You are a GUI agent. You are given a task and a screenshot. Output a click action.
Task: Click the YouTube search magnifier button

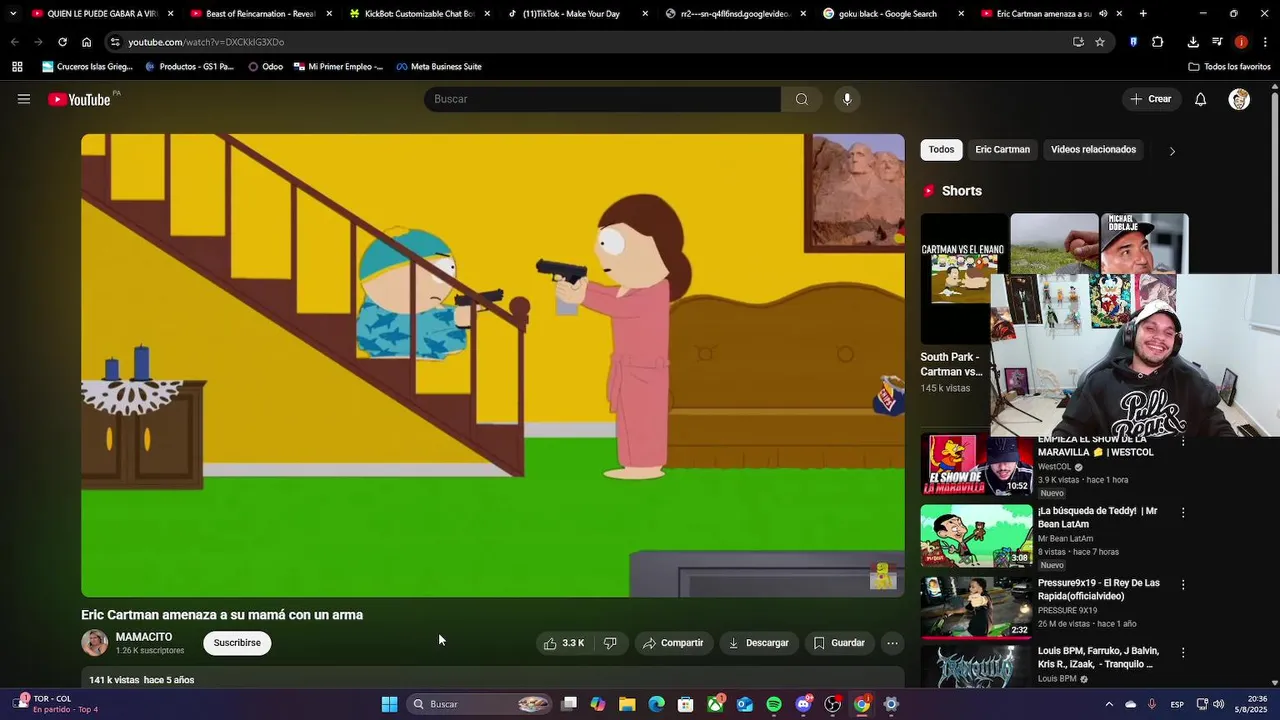(801, 99)
